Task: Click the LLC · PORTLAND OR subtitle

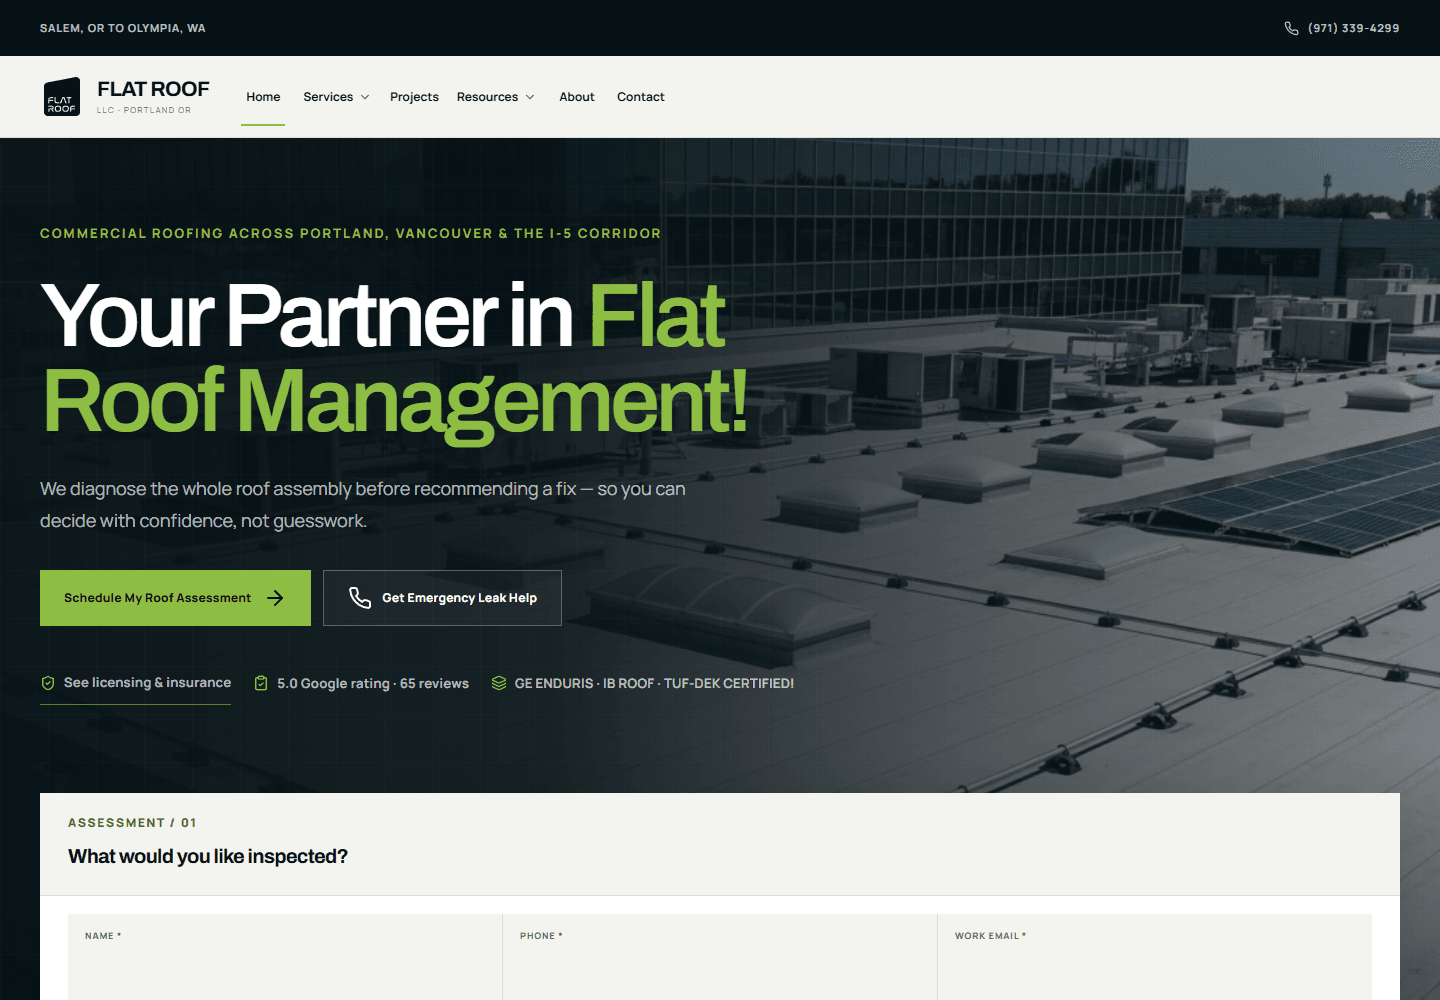Action: pos(144,110)
